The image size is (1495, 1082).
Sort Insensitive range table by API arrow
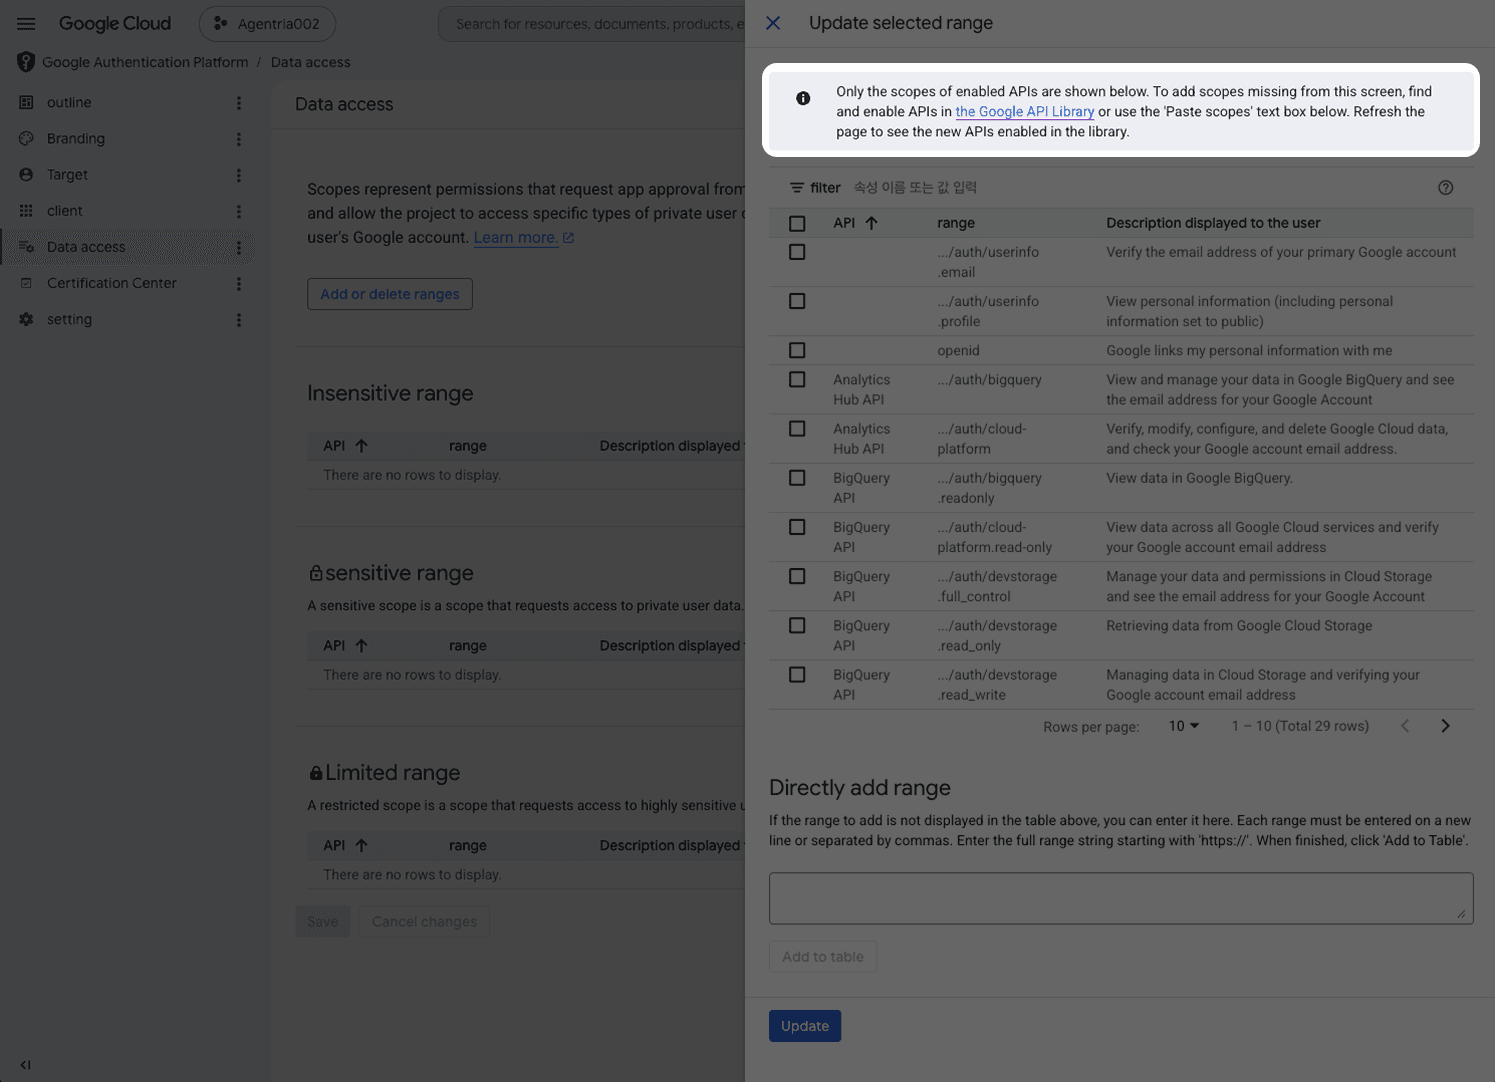(361, 446)
